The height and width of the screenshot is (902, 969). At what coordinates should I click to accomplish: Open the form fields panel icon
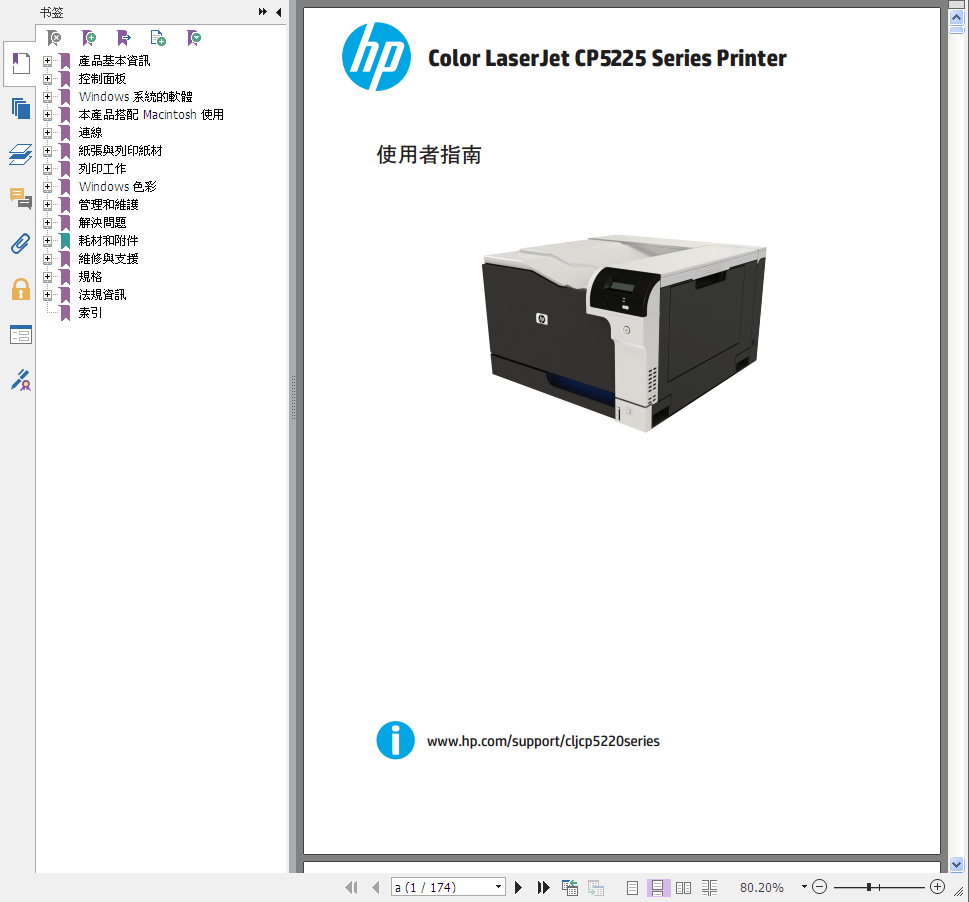(x=20, y=334)
